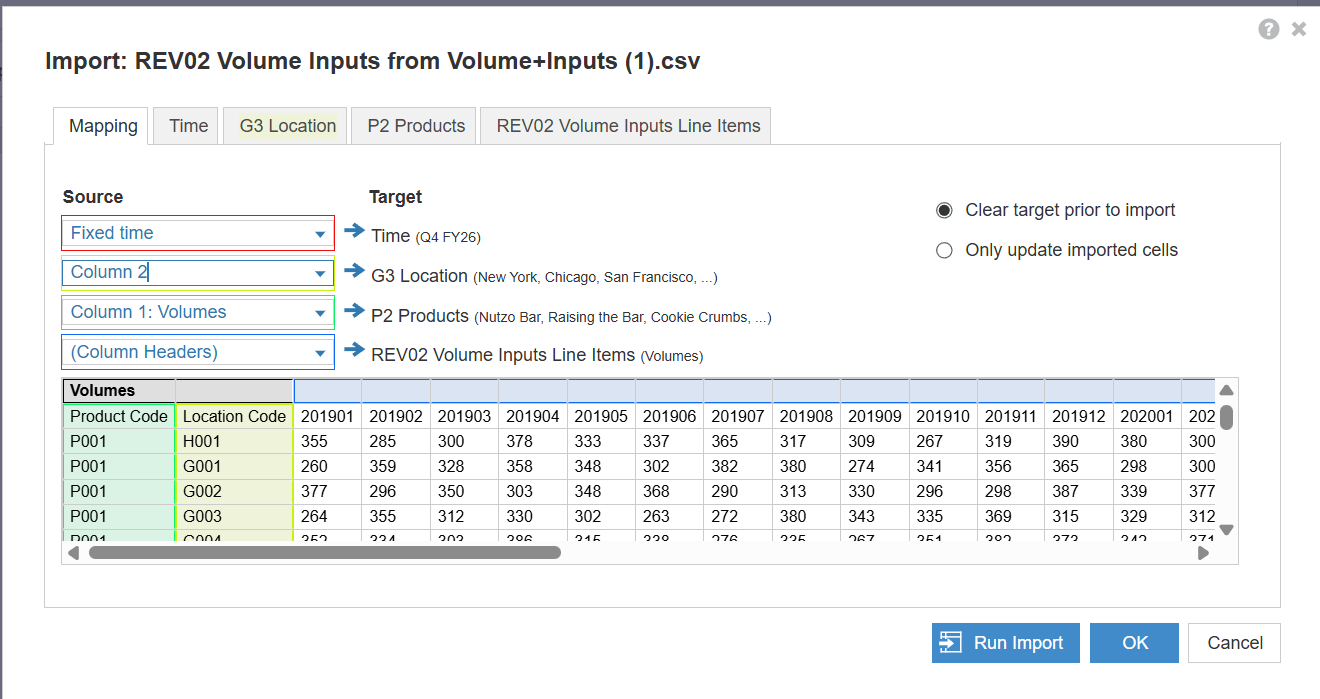1320x699 pixels.
Task: Click the Run Import button
Action: click(1005, 643)
